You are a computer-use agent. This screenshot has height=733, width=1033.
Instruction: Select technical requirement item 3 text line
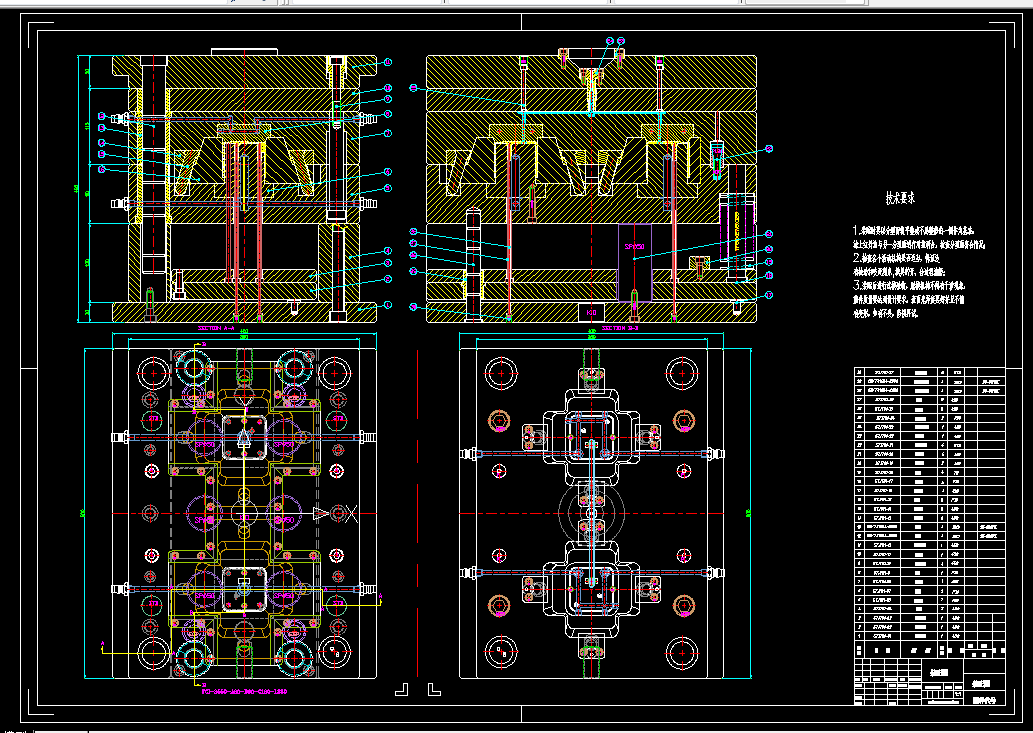click(x=909, y=286)
